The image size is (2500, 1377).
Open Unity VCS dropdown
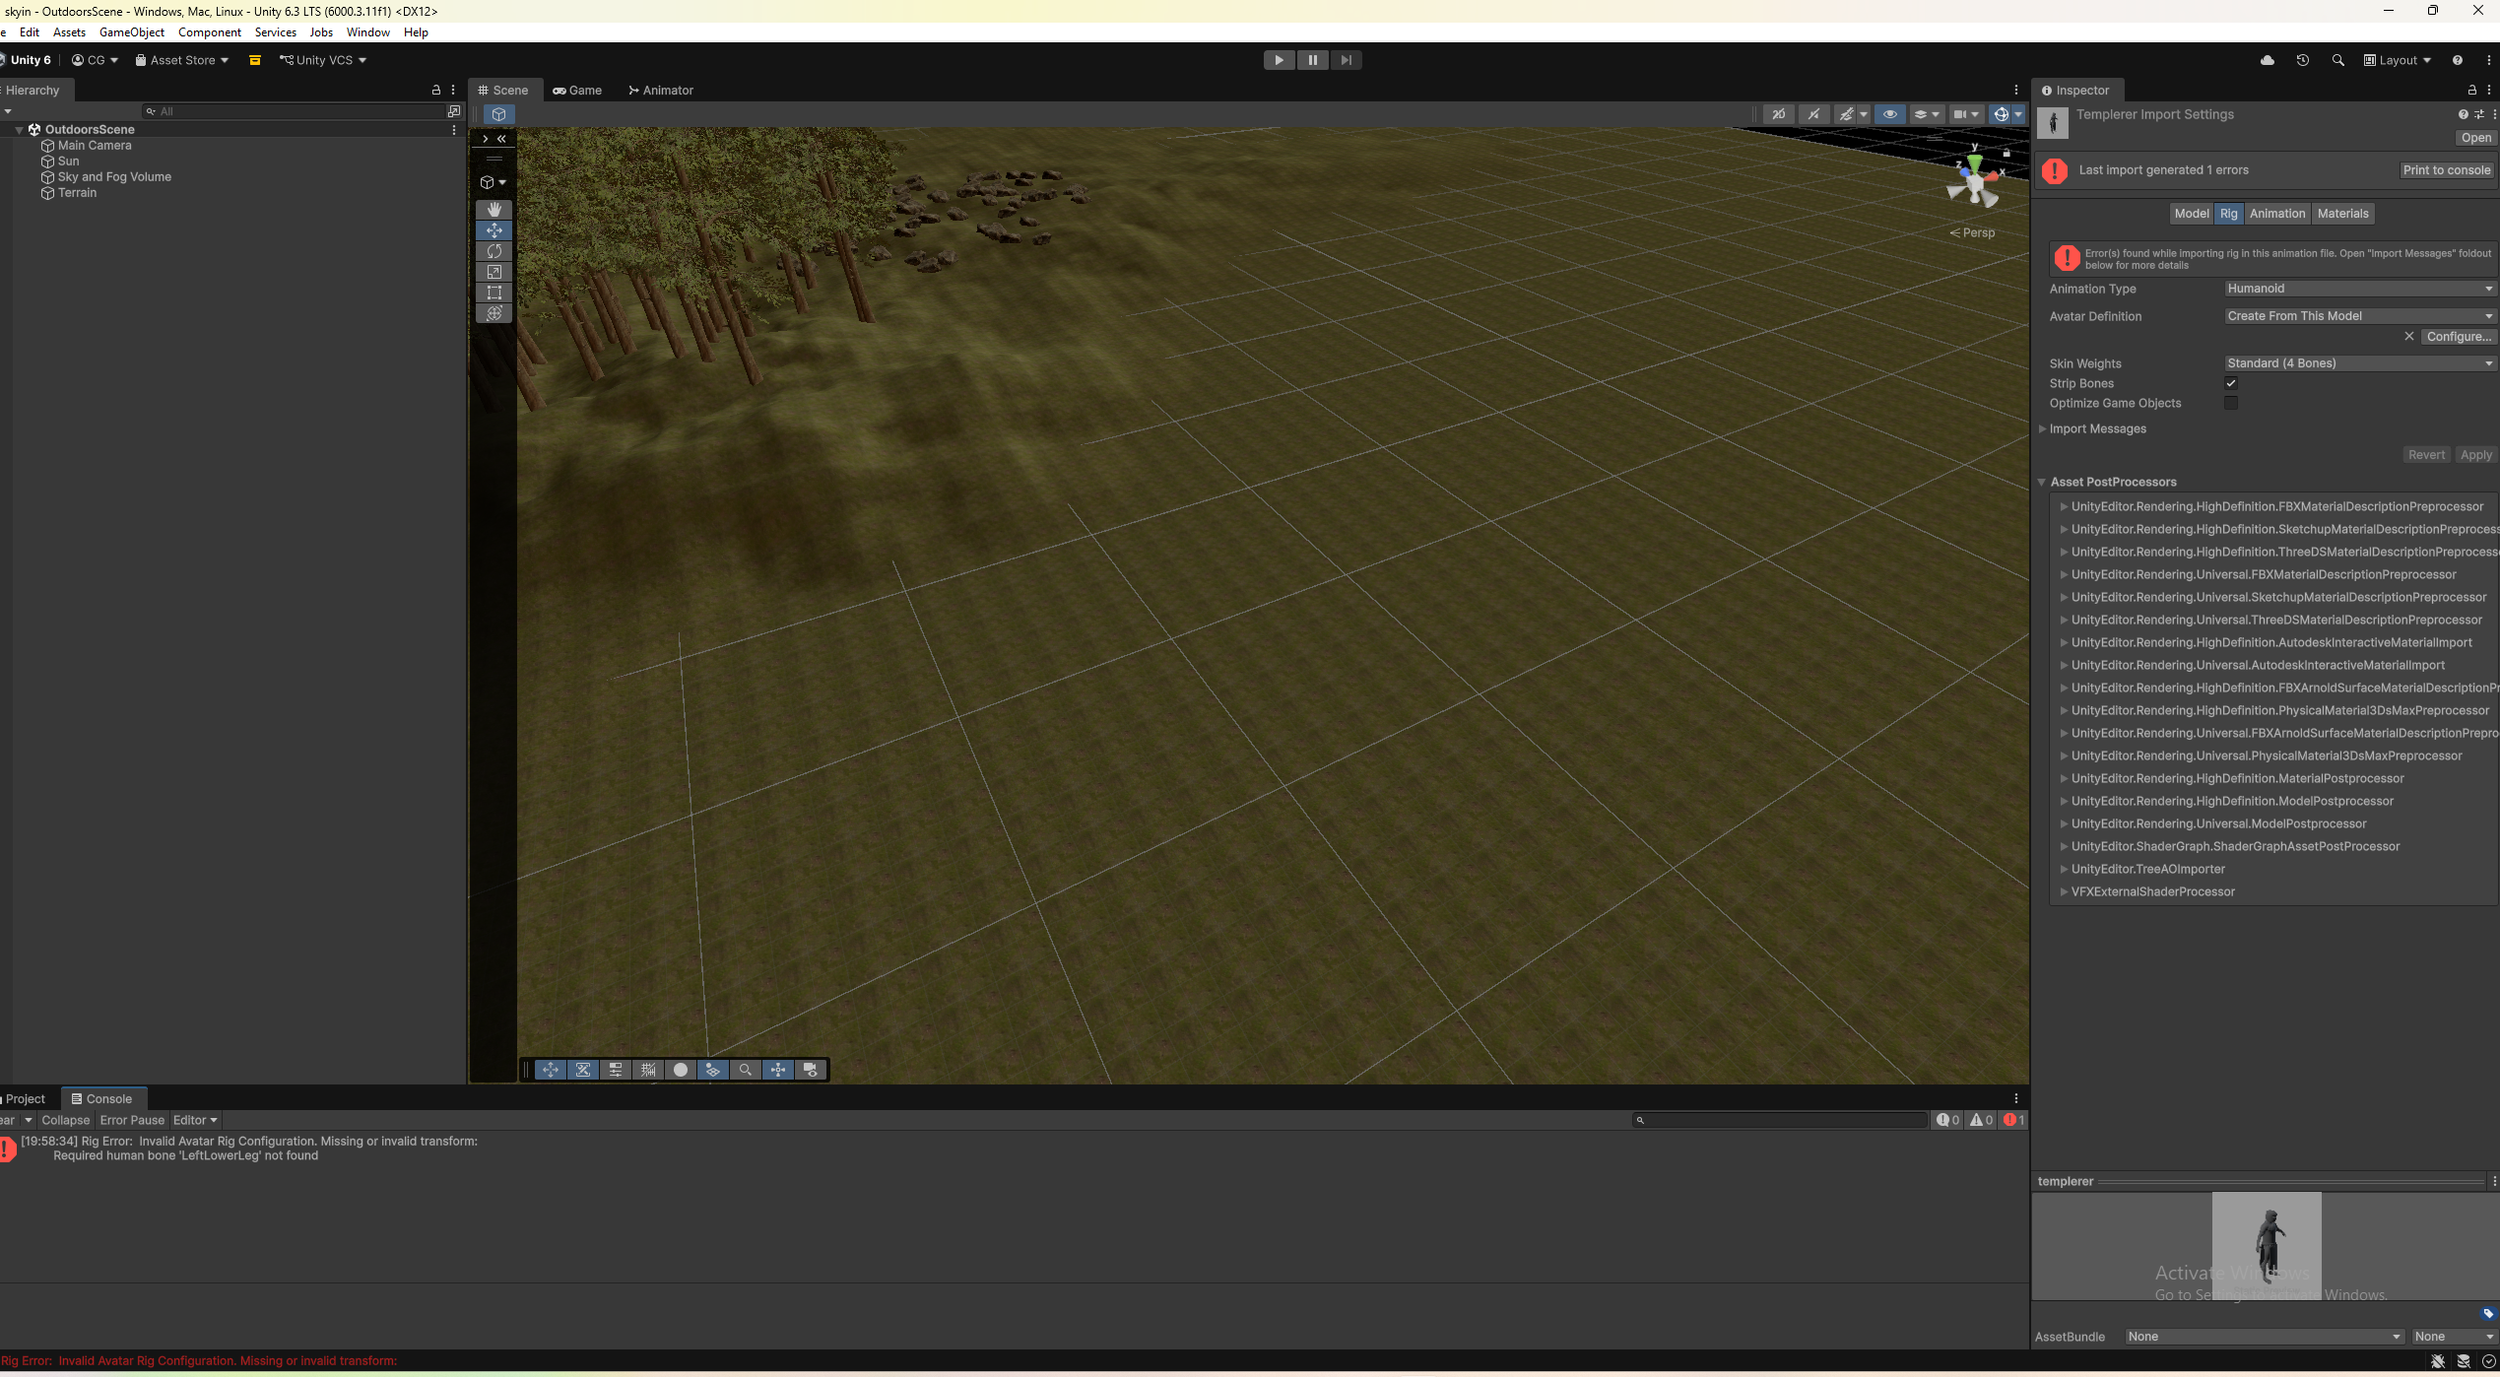coord(323,60)
